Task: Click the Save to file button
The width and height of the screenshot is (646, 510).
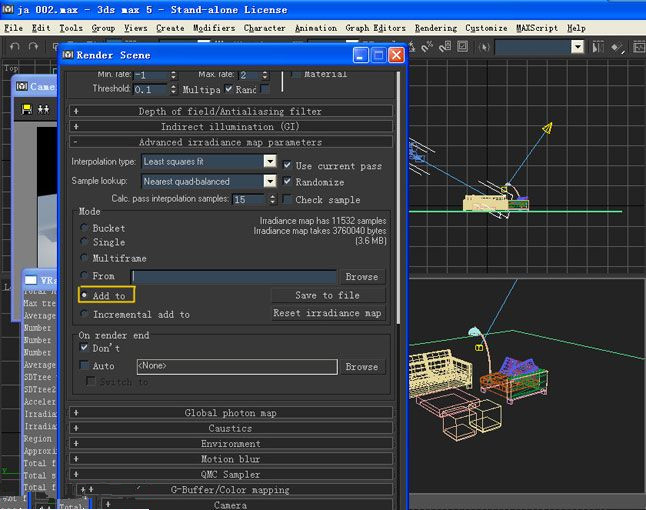Action: tap(328, 295)
